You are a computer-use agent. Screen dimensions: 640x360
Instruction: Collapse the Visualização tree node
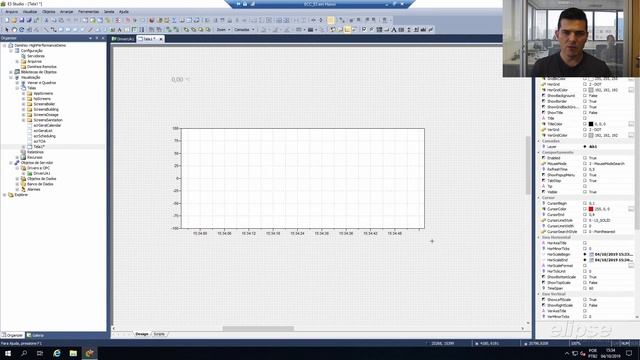(x=11, y=77)
